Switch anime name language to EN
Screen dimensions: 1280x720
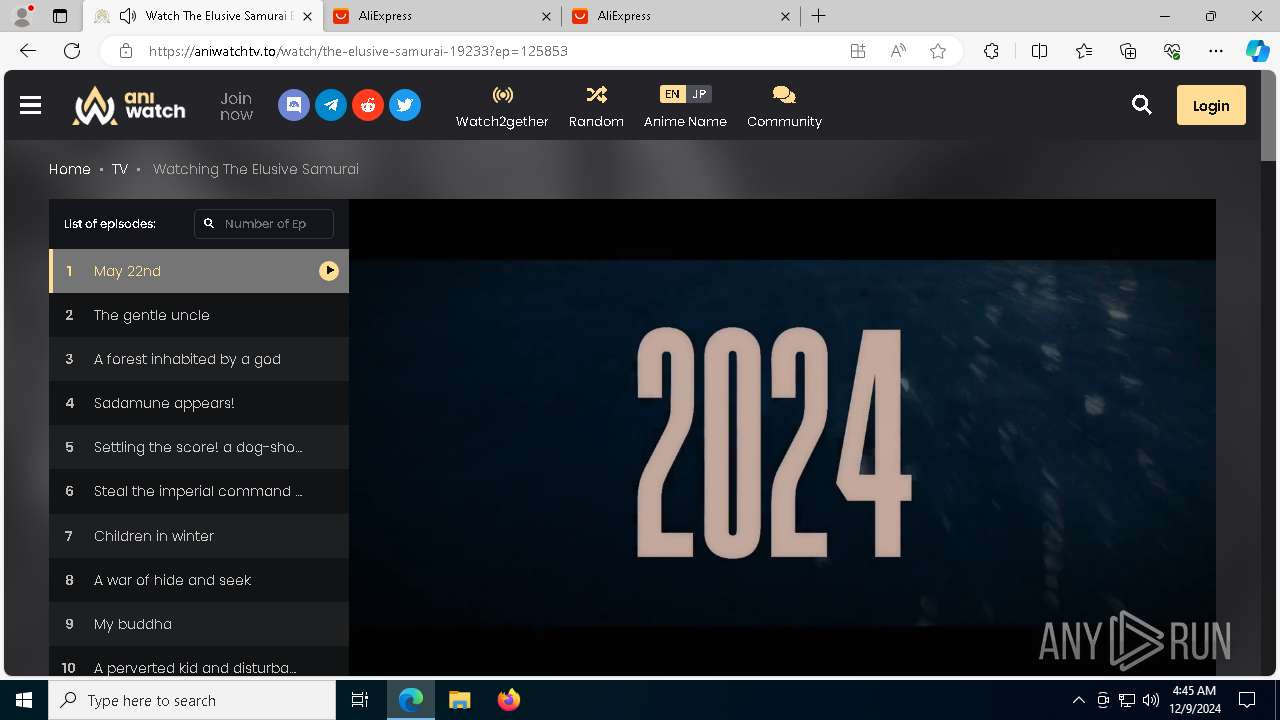[x=672, y=94]
